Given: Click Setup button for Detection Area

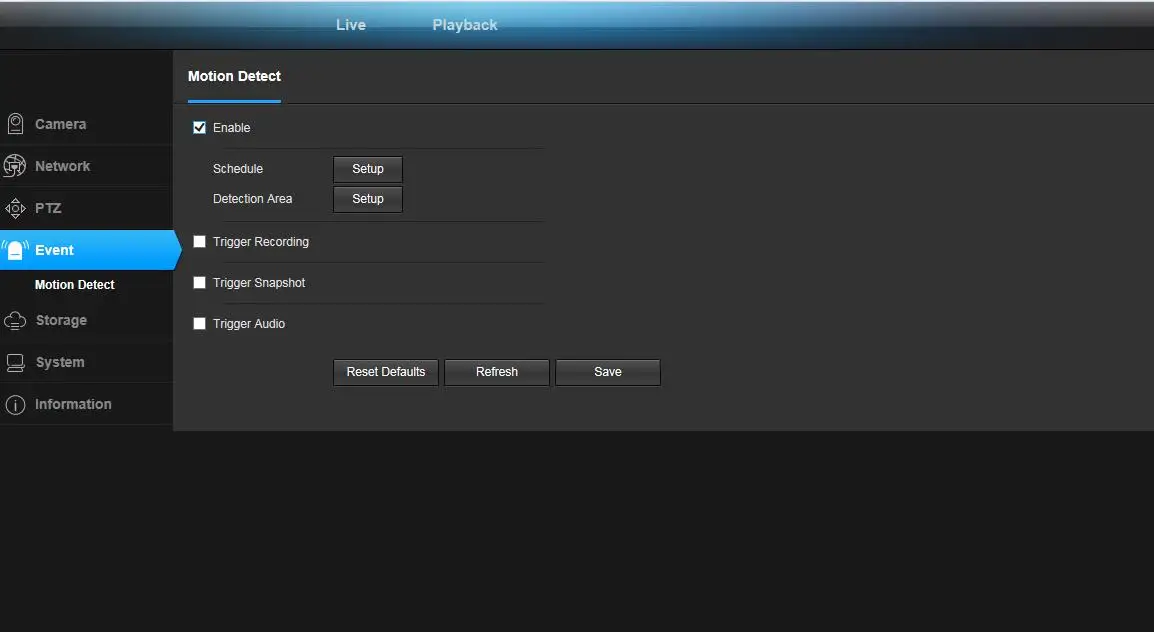Looking at the screenshot, I should pyautogui.click(x=368, y=199).
